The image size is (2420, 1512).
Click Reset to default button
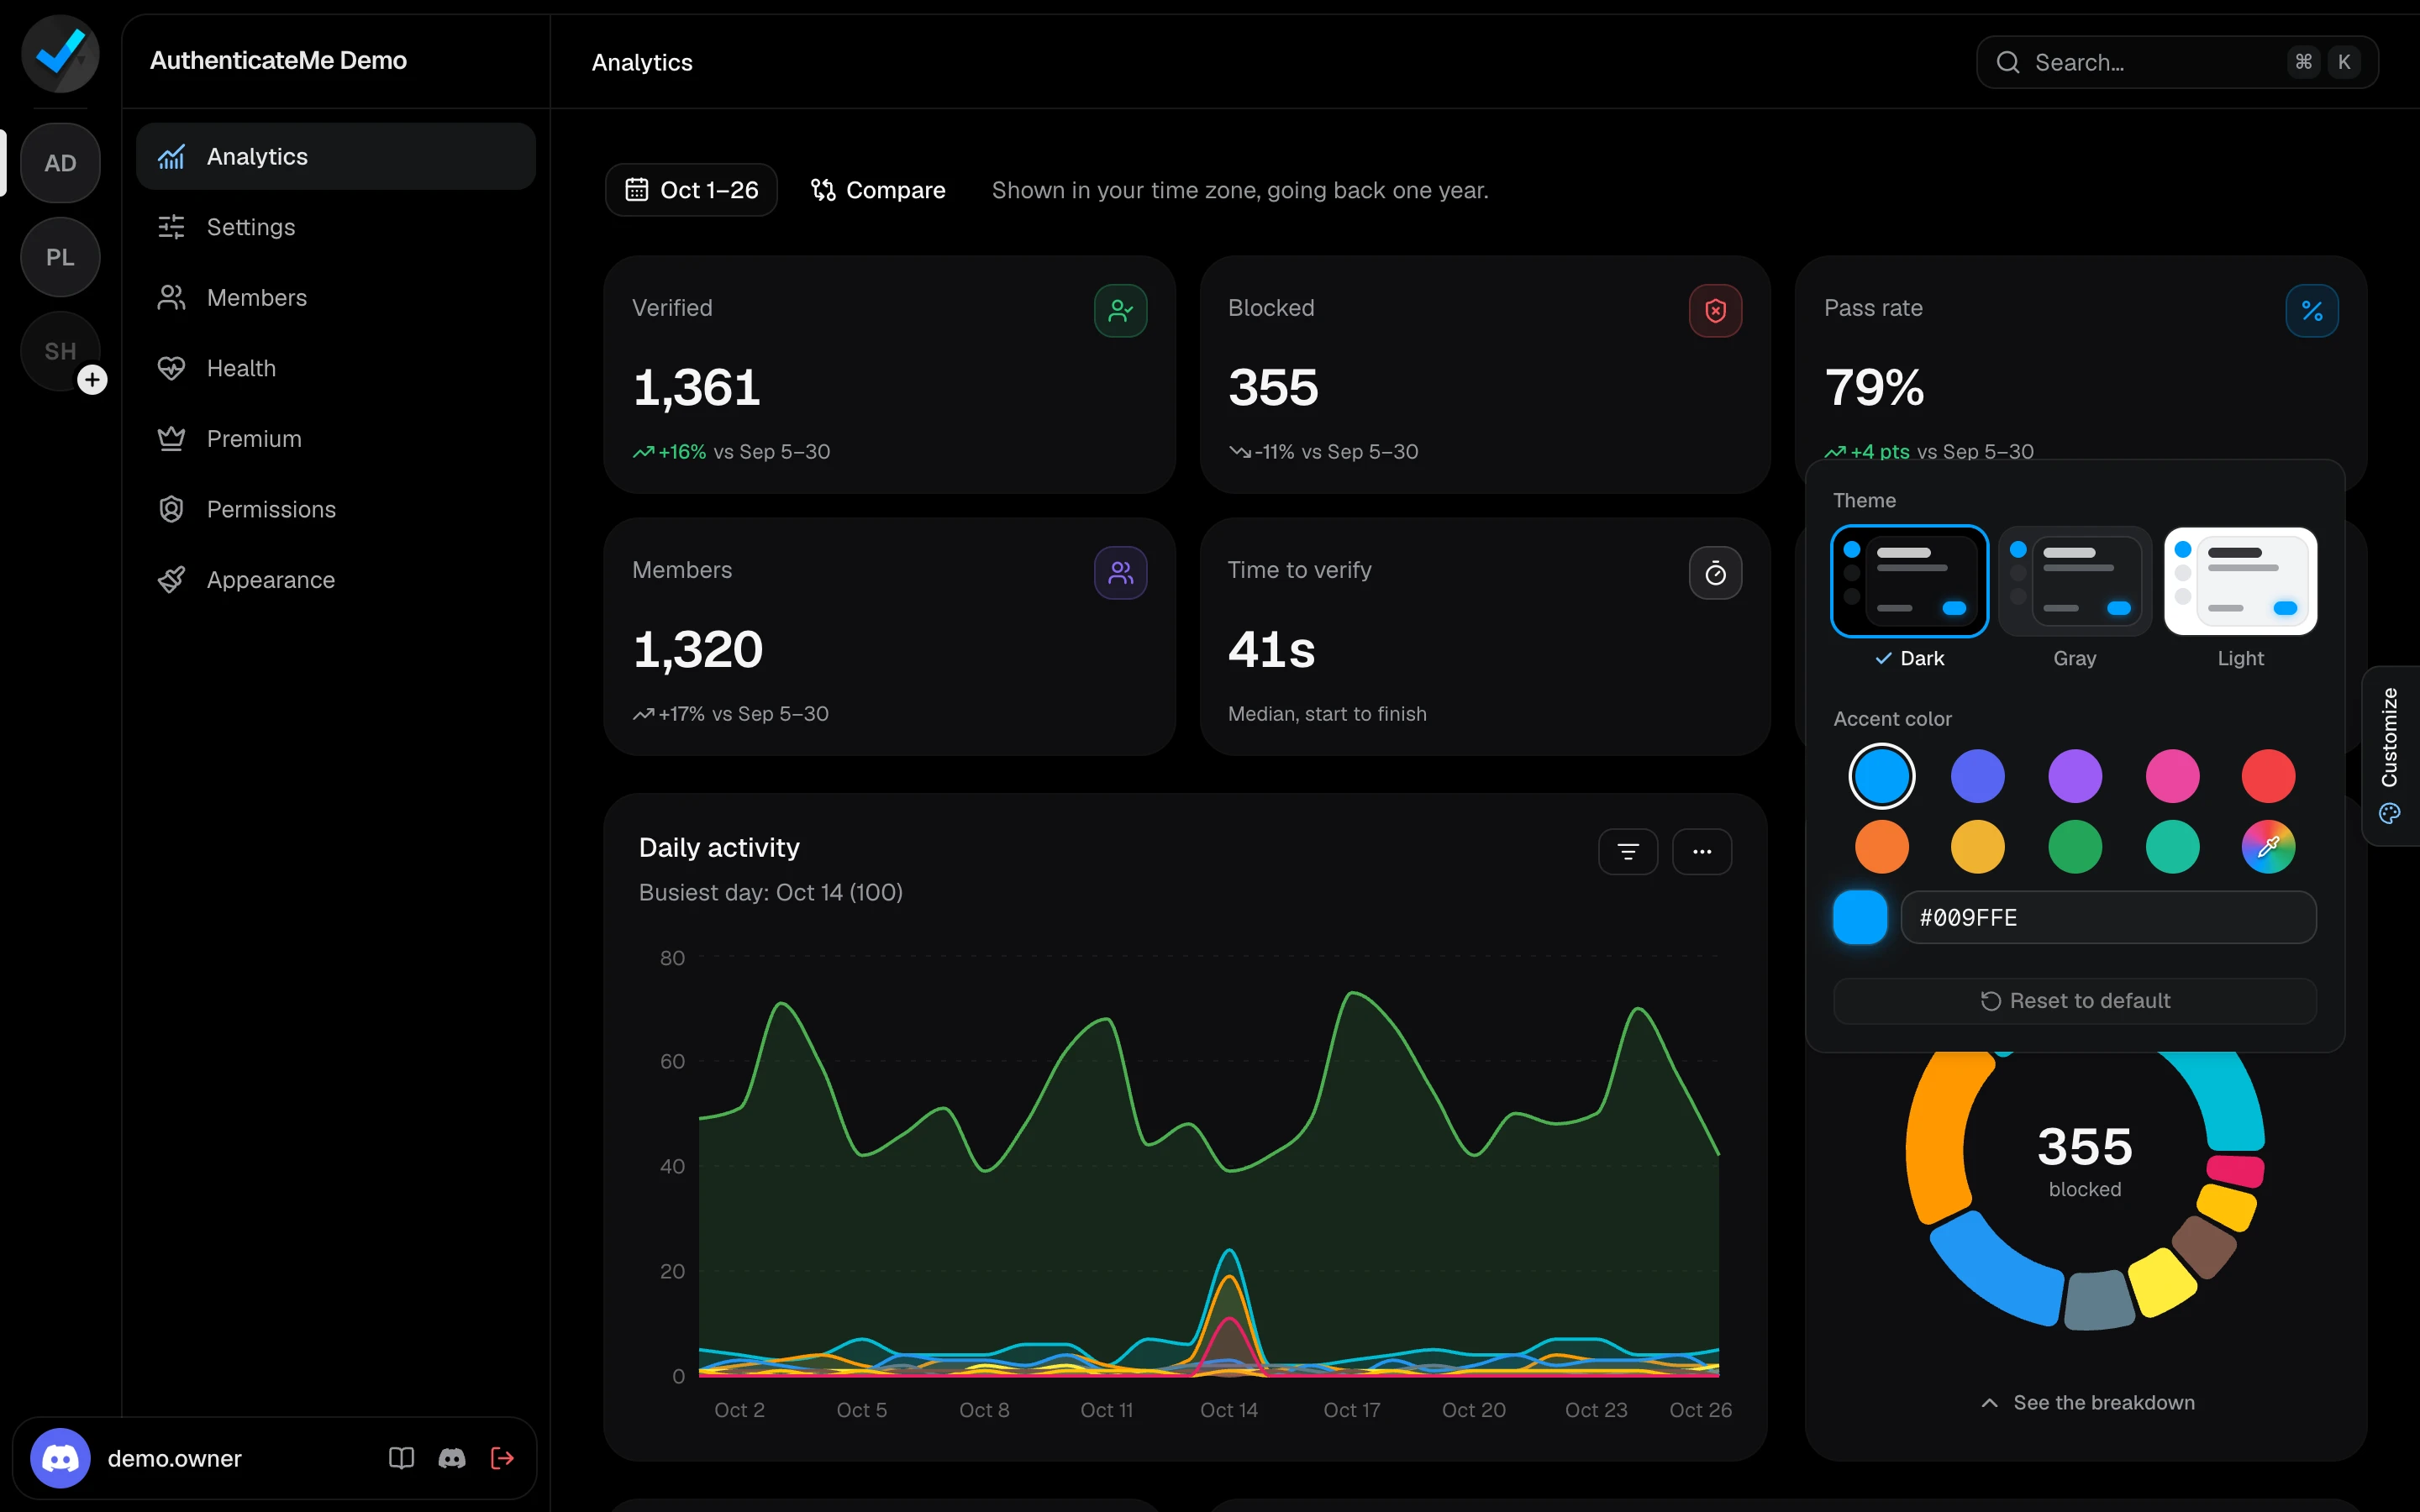(x=2075, y=1001)
